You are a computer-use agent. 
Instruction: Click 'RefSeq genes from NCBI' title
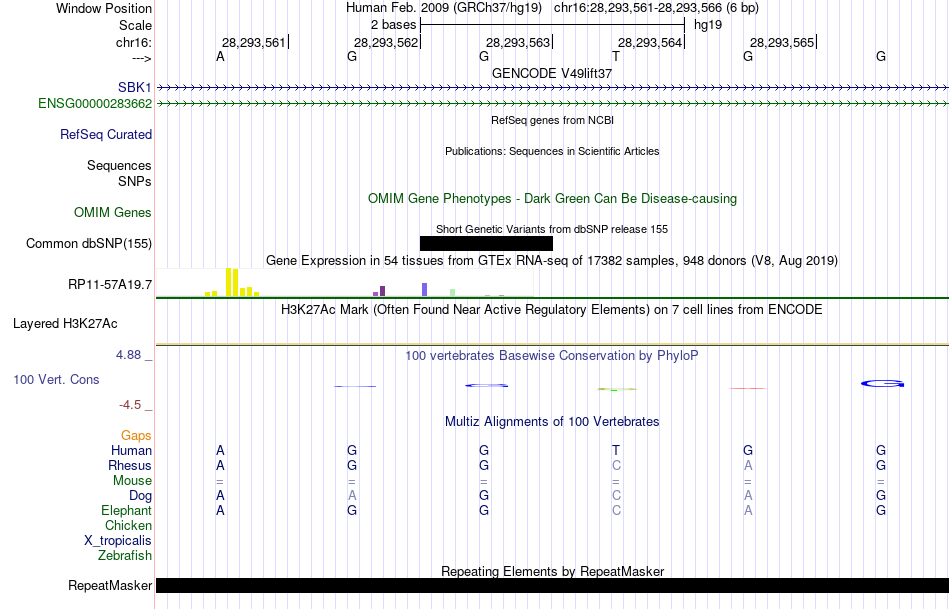(x=552, y=120)
